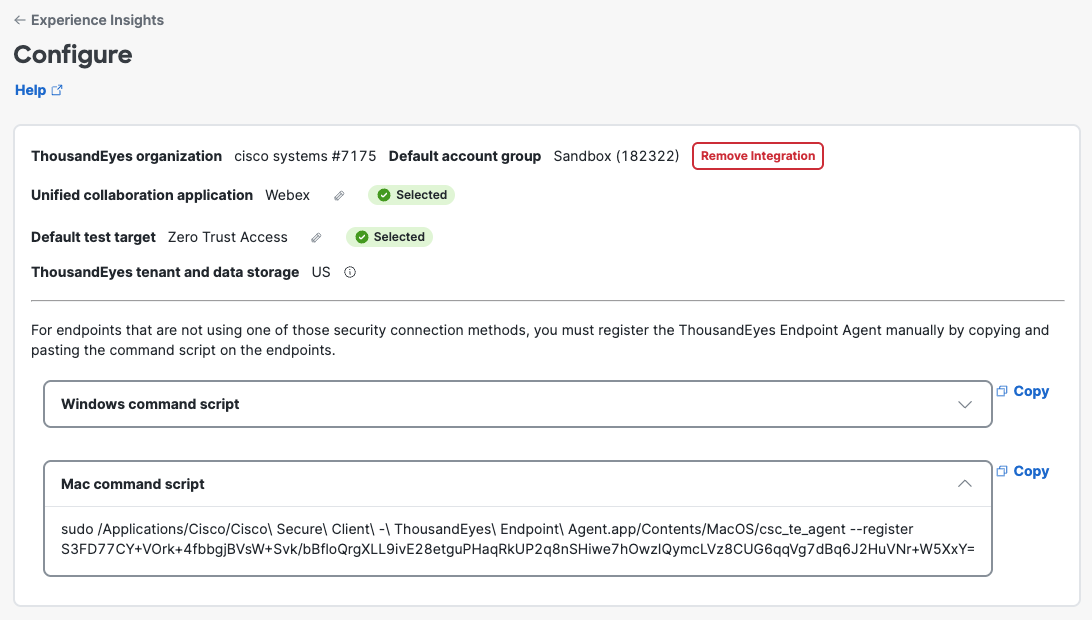The width and height of the screenshot is (1092, 620).
Task: Click the Mac command script chevron up
Action: (x=965, y=483)
